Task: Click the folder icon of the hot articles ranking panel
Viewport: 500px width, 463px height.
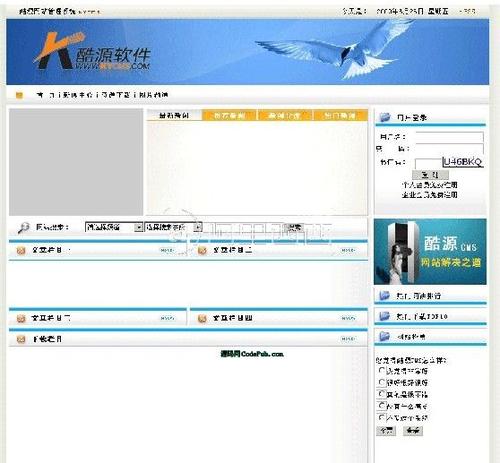Action: [385, 295]
